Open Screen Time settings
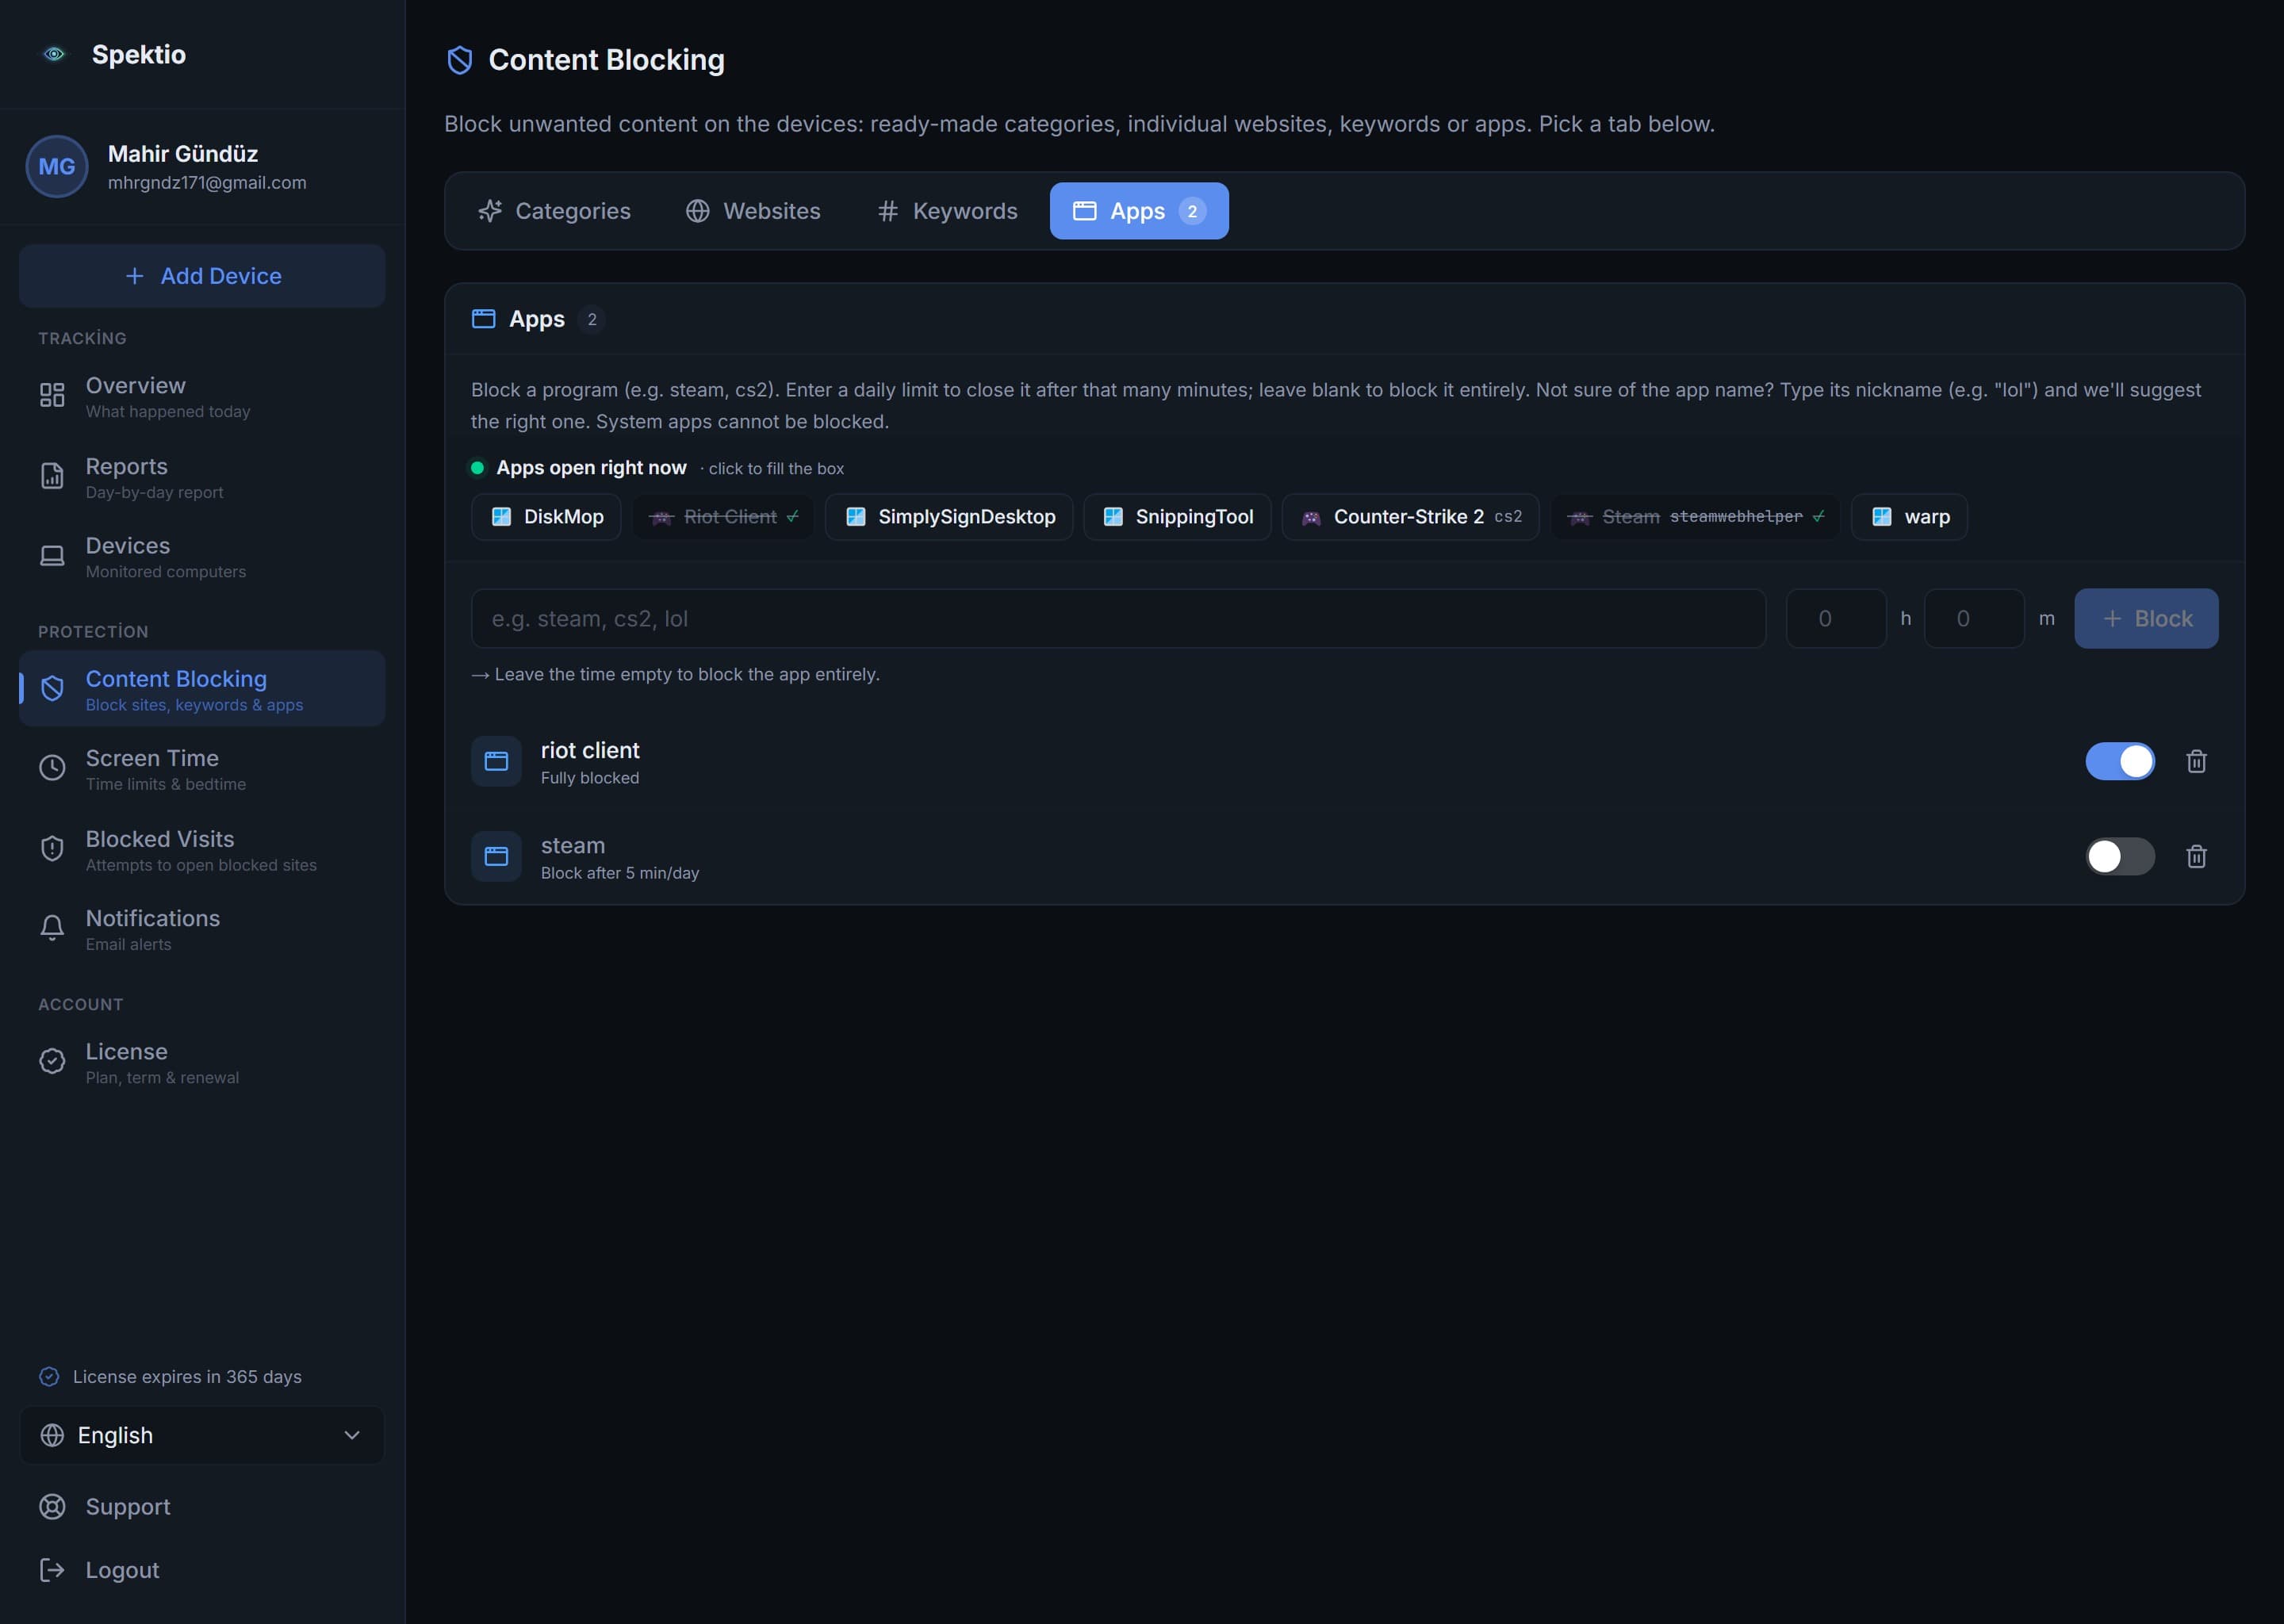 202,769
